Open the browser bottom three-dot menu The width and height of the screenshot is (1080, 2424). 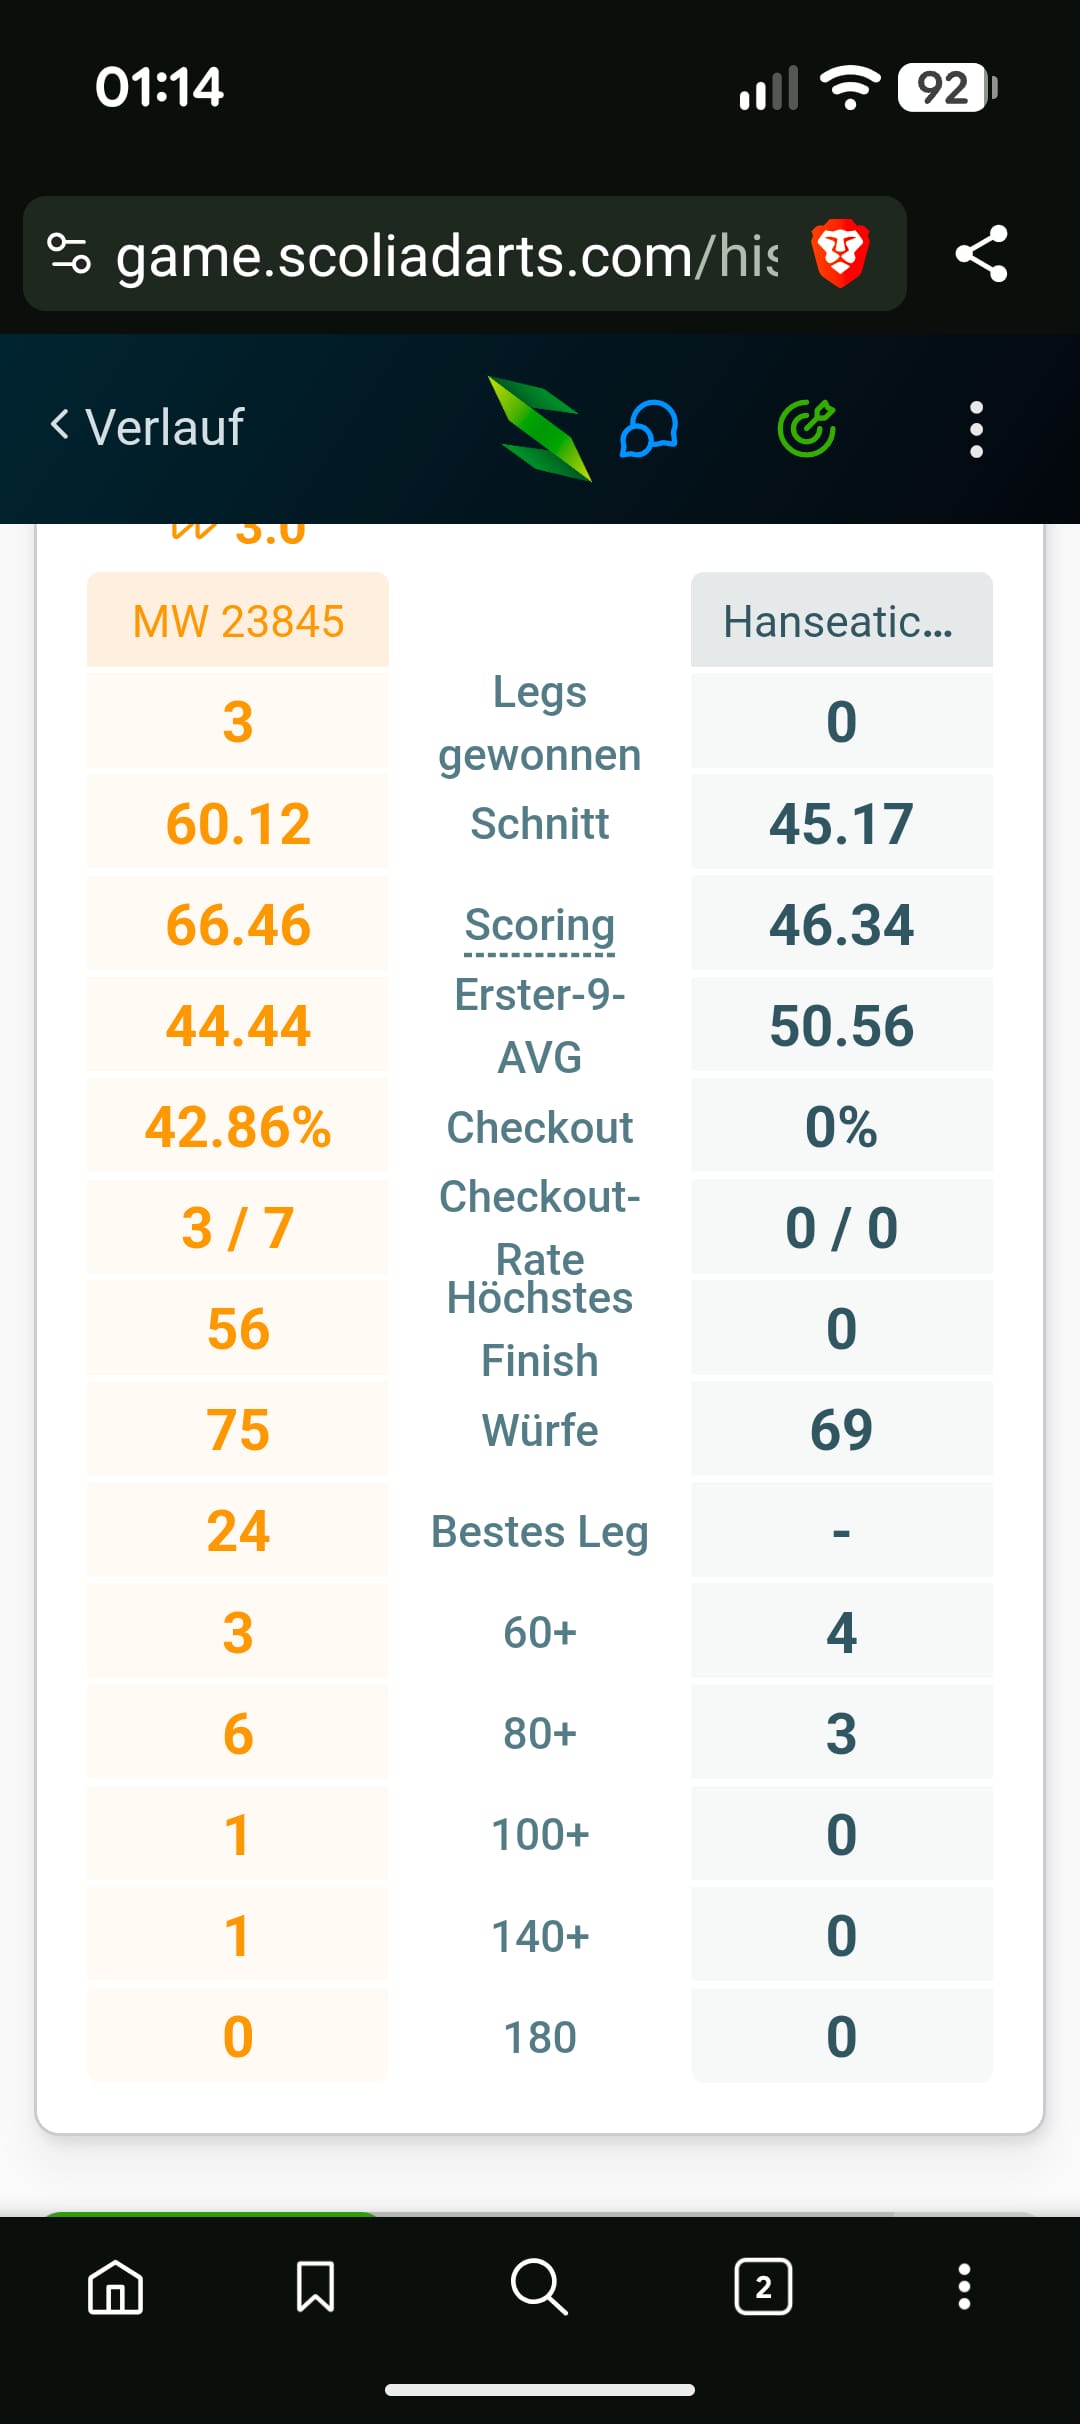pos(964,2286)
